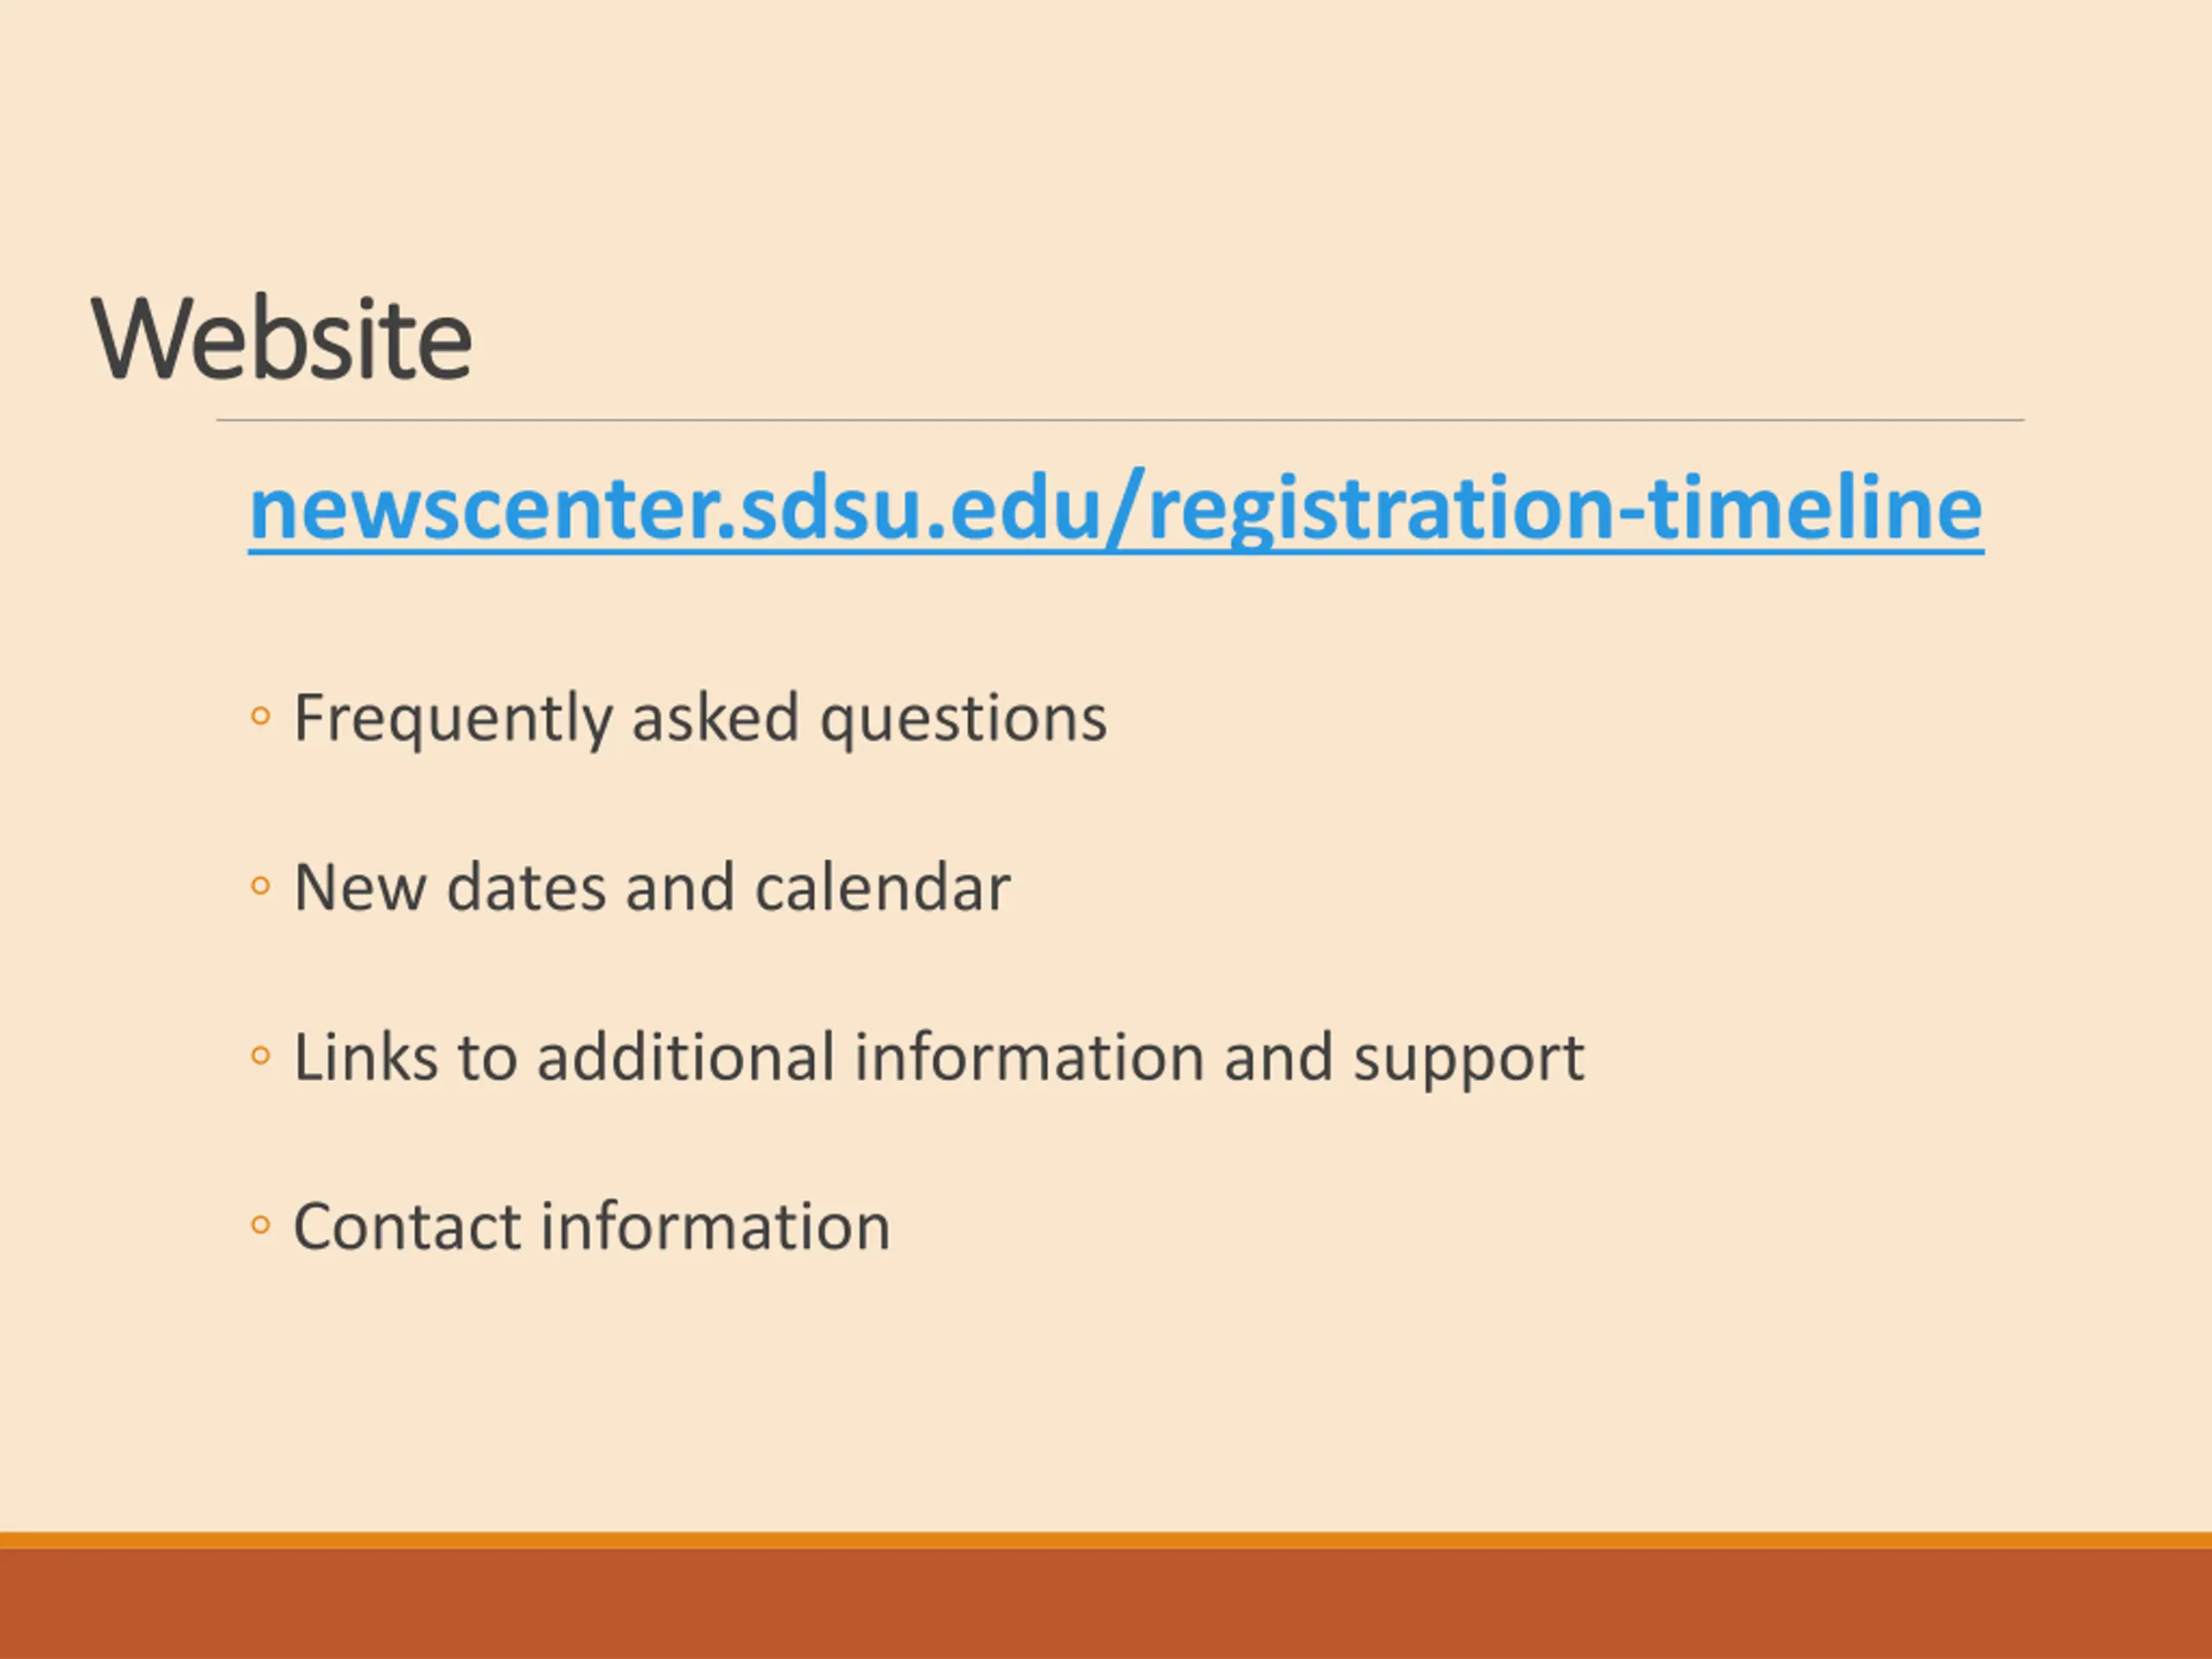
Task: Select the 'New dates and calendar' bullet text
Action: click(x=652, y=887)
